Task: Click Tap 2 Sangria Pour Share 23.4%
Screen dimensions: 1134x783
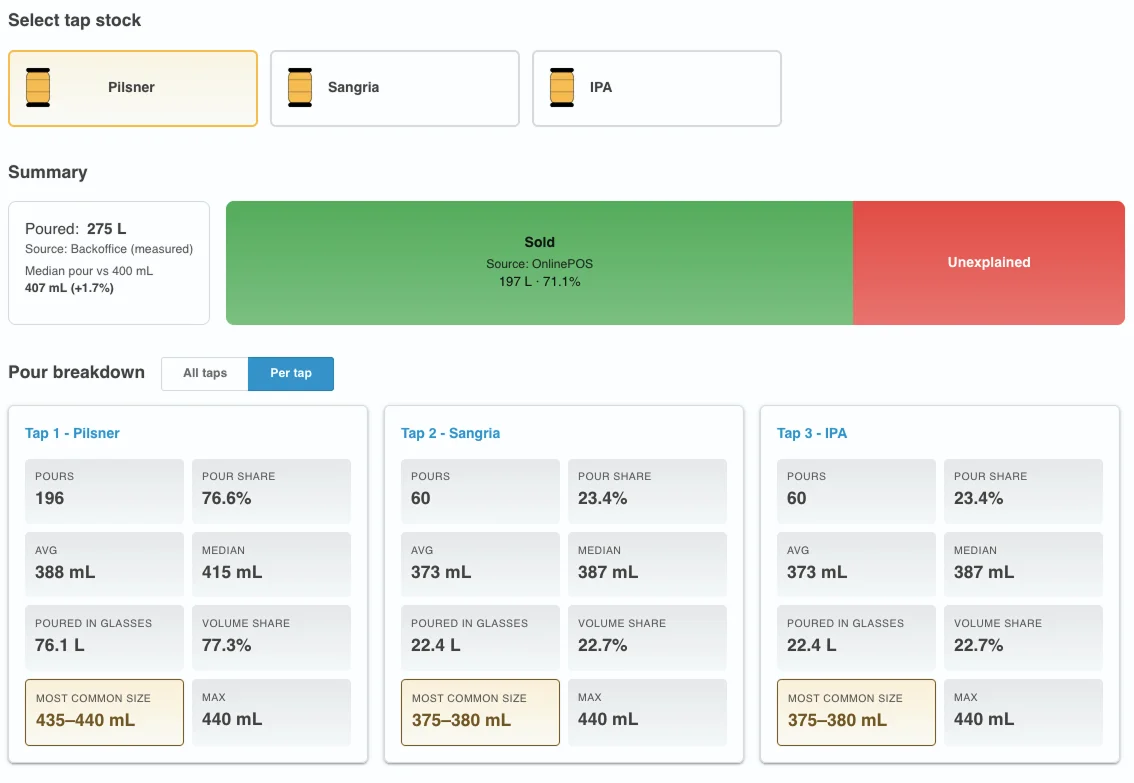Action: [x=647, y=491]
